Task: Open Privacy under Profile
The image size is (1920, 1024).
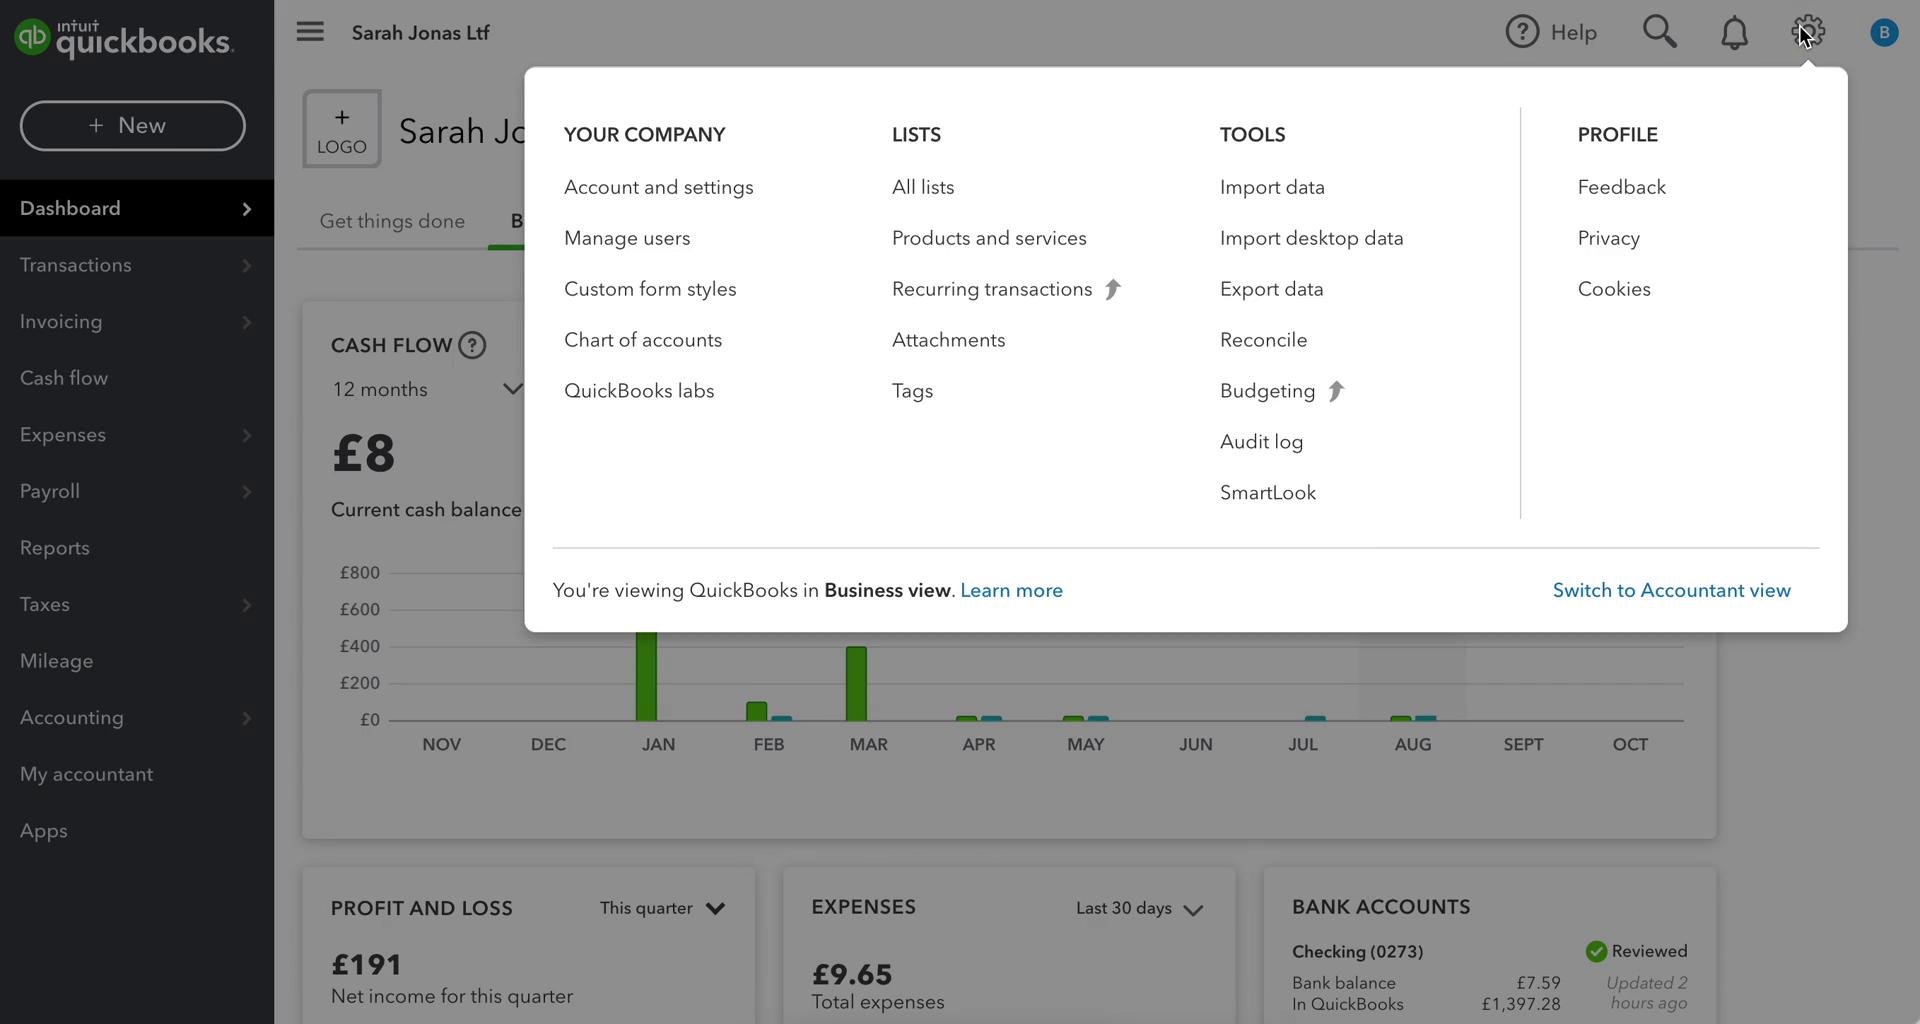Action: coord(1609,238)
